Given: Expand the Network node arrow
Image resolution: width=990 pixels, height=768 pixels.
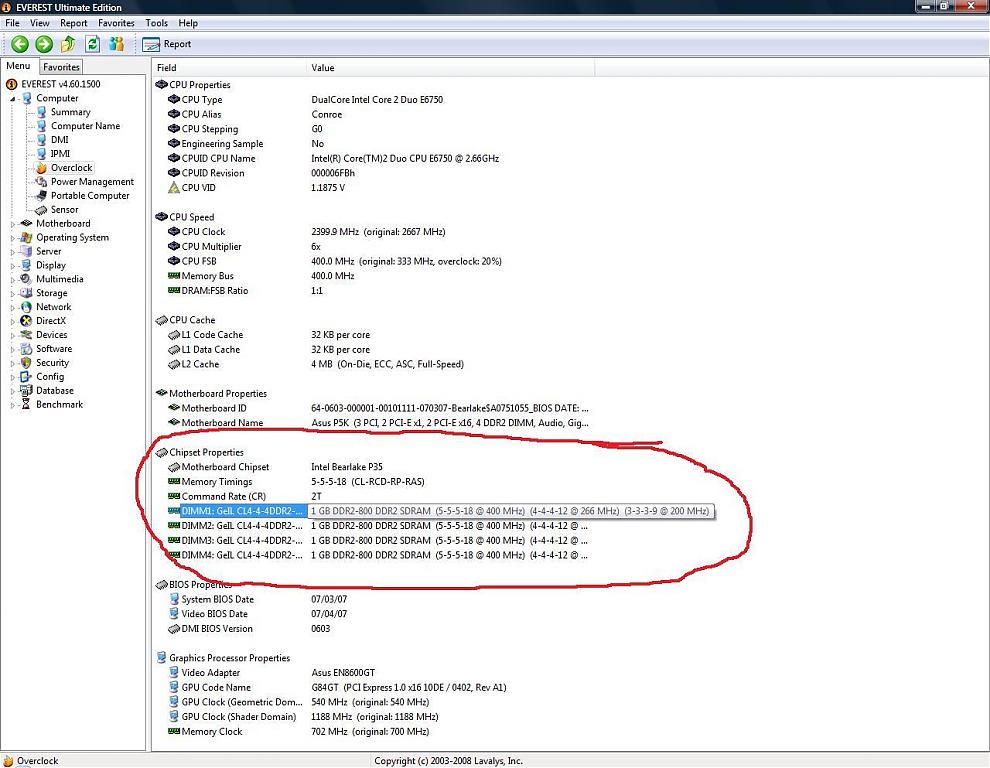Looking at the screenshot, I should click(x=13, y=307).
